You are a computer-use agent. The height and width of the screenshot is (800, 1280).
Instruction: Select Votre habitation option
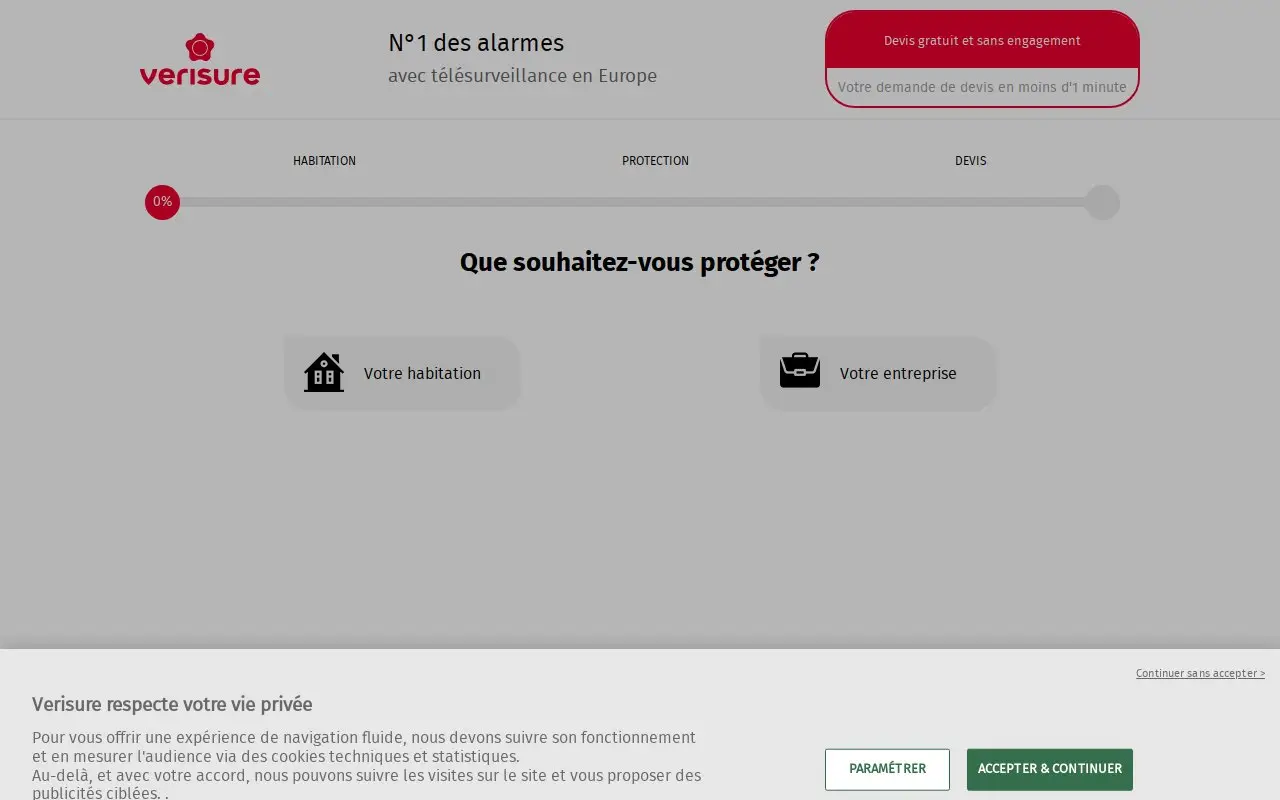tap(402, 373)
